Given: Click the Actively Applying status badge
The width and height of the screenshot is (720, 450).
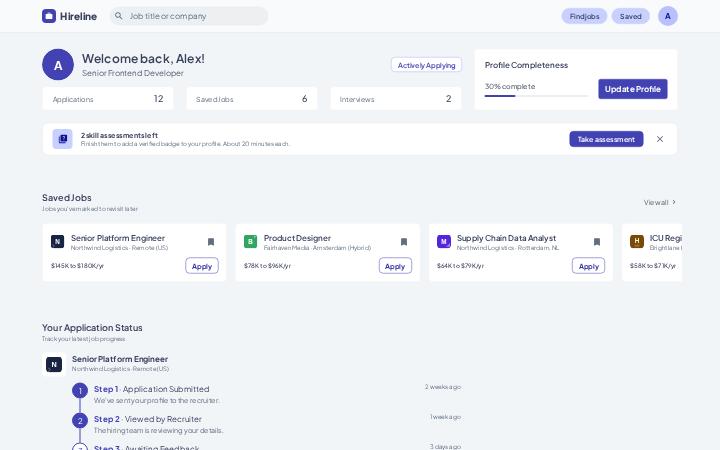Looking at the screenshot, I should [x=426, y=65].
